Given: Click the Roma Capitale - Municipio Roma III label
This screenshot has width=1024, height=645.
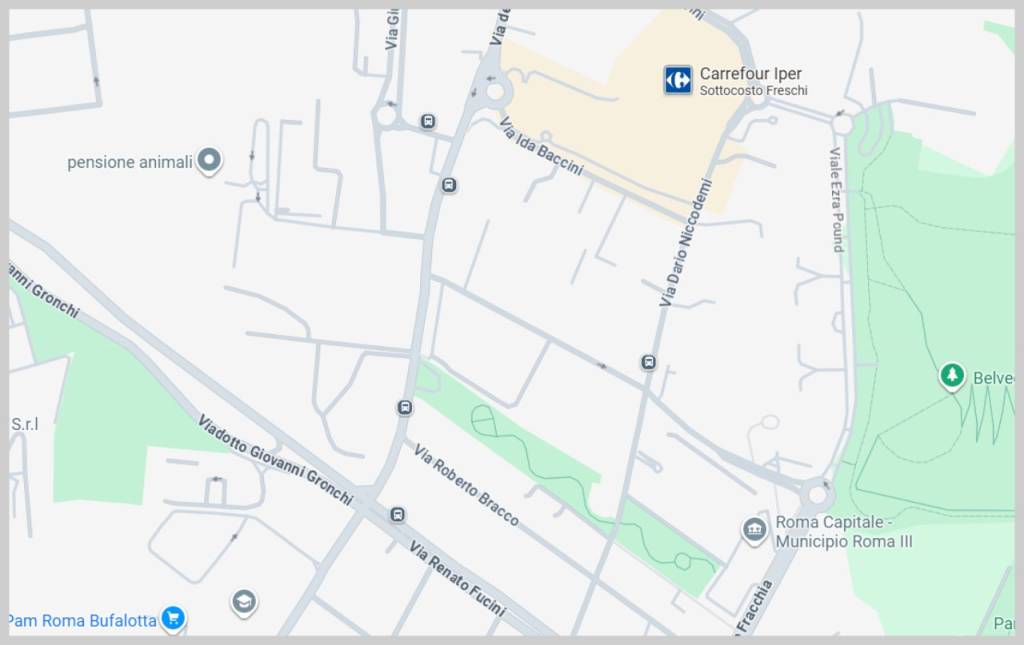Looking at the screenshot, I should (x=844, y=531).
